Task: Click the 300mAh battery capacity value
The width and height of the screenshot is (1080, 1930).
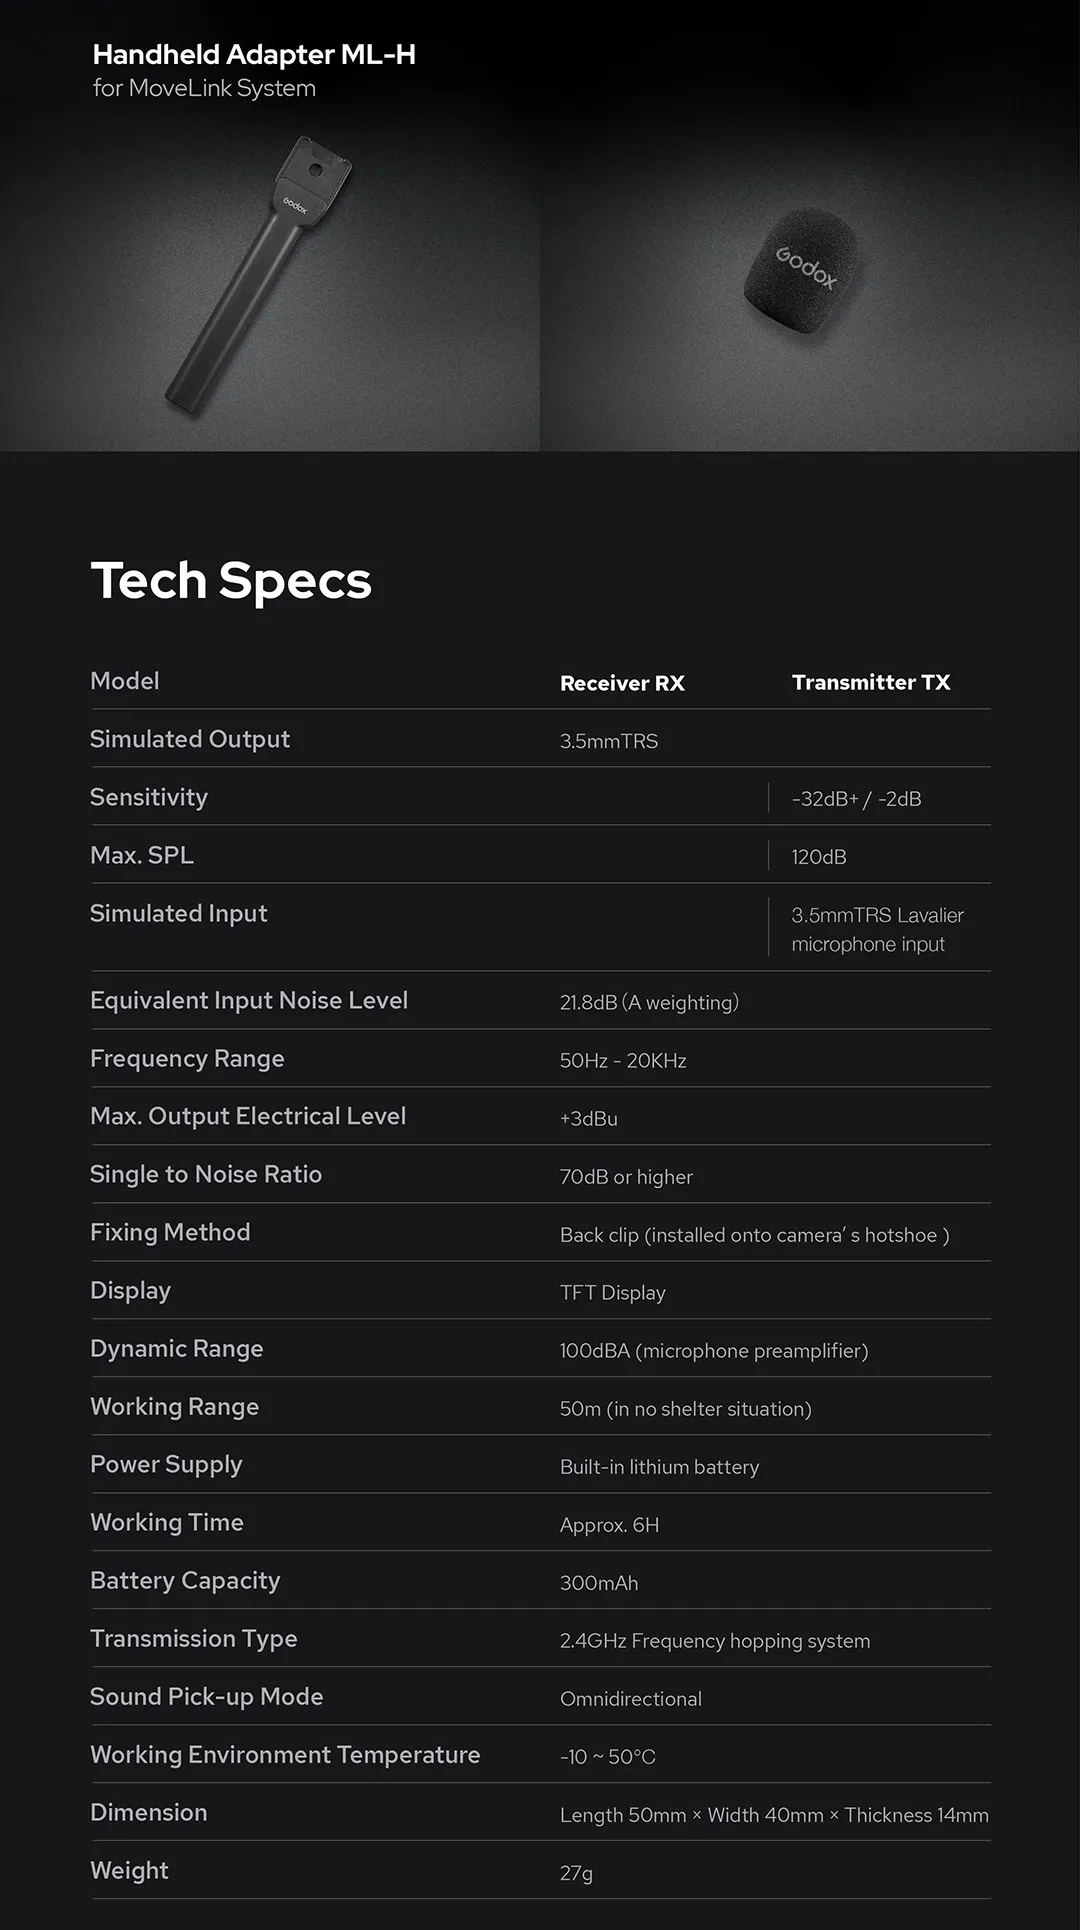Action: [599, 1583]
